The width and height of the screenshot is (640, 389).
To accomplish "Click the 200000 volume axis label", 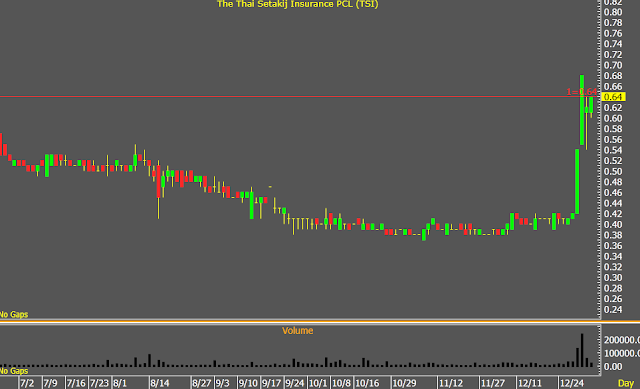I will 622,340.
